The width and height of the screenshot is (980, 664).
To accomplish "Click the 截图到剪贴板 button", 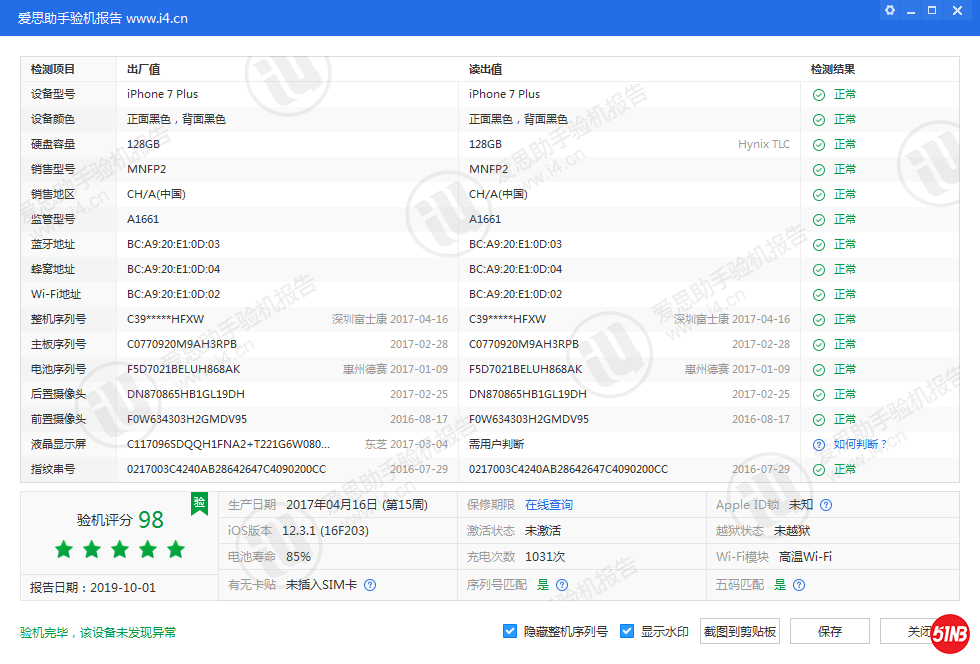I will 740,631.
